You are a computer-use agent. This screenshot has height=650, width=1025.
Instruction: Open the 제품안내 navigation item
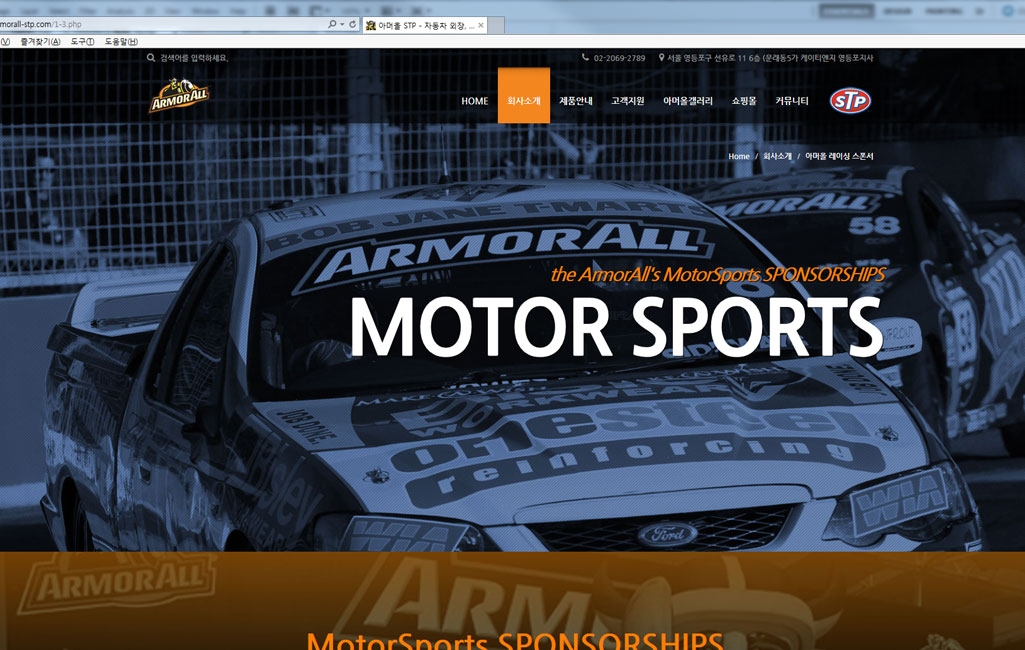[x=576, y=101]
